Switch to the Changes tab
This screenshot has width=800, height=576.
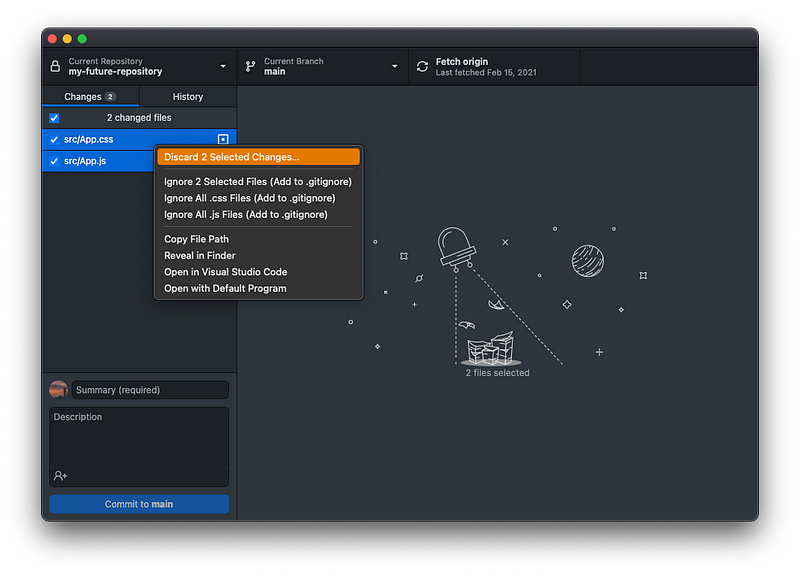(x=90, y=96)
